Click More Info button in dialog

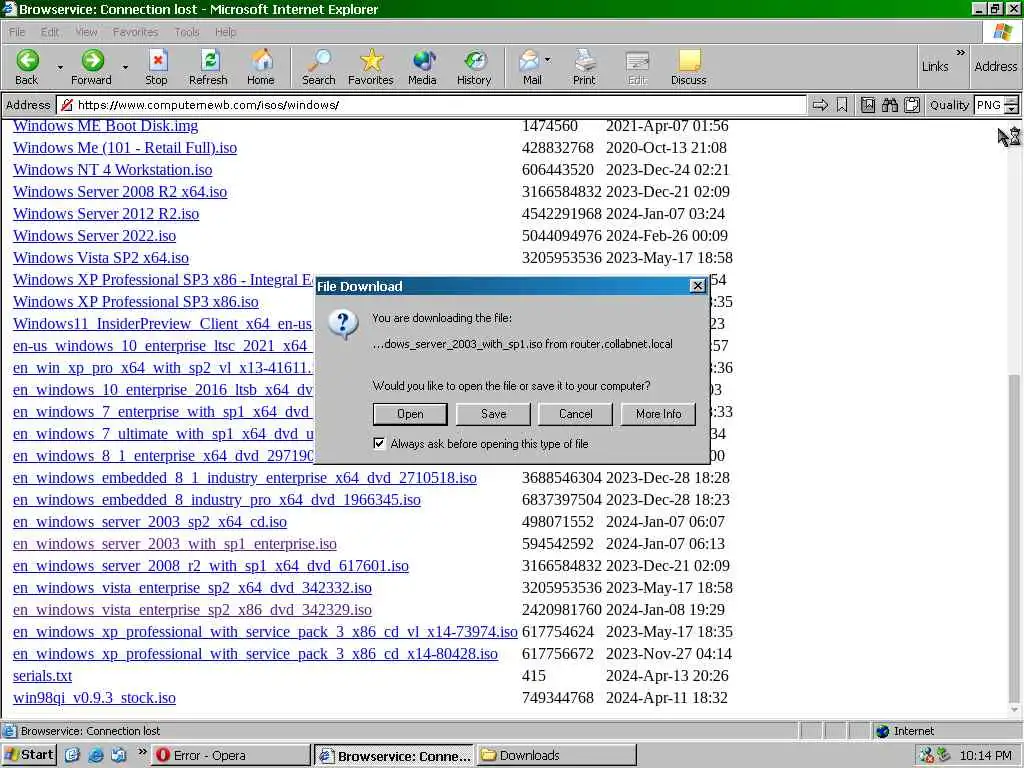658,414
